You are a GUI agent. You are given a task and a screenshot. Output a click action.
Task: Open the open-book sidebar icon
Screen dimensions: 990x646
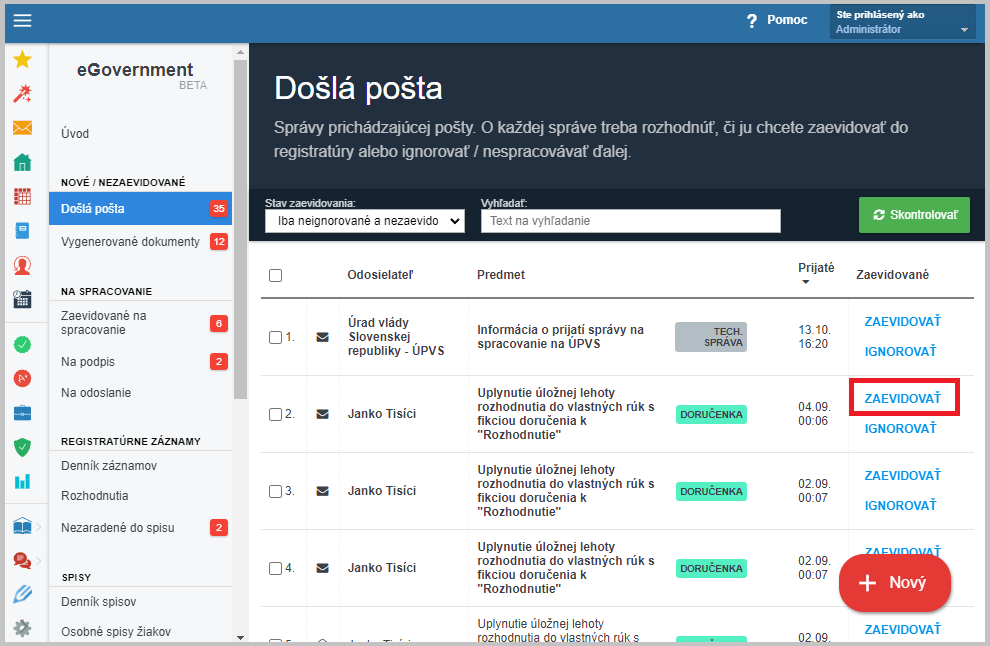tap(22, 525)
